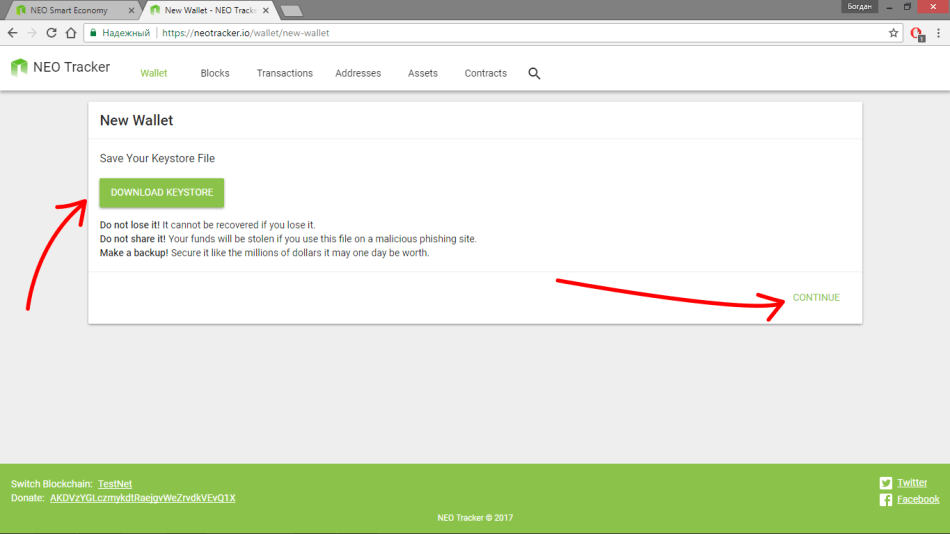Viewport: 950px width, 534px height.
Task: Click the browser home icon
Action: click(71, 33)
